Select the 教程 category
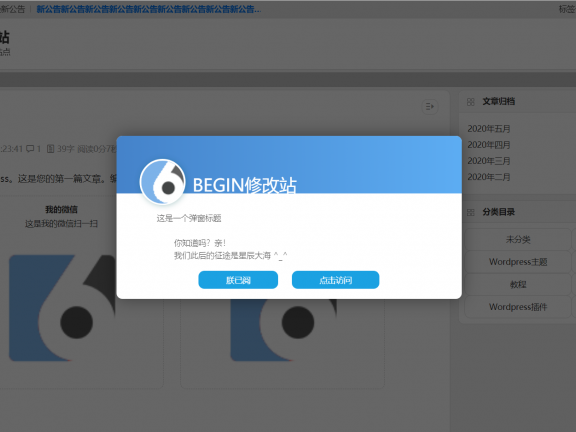This screenshot has width=576, height=432. 518,284
